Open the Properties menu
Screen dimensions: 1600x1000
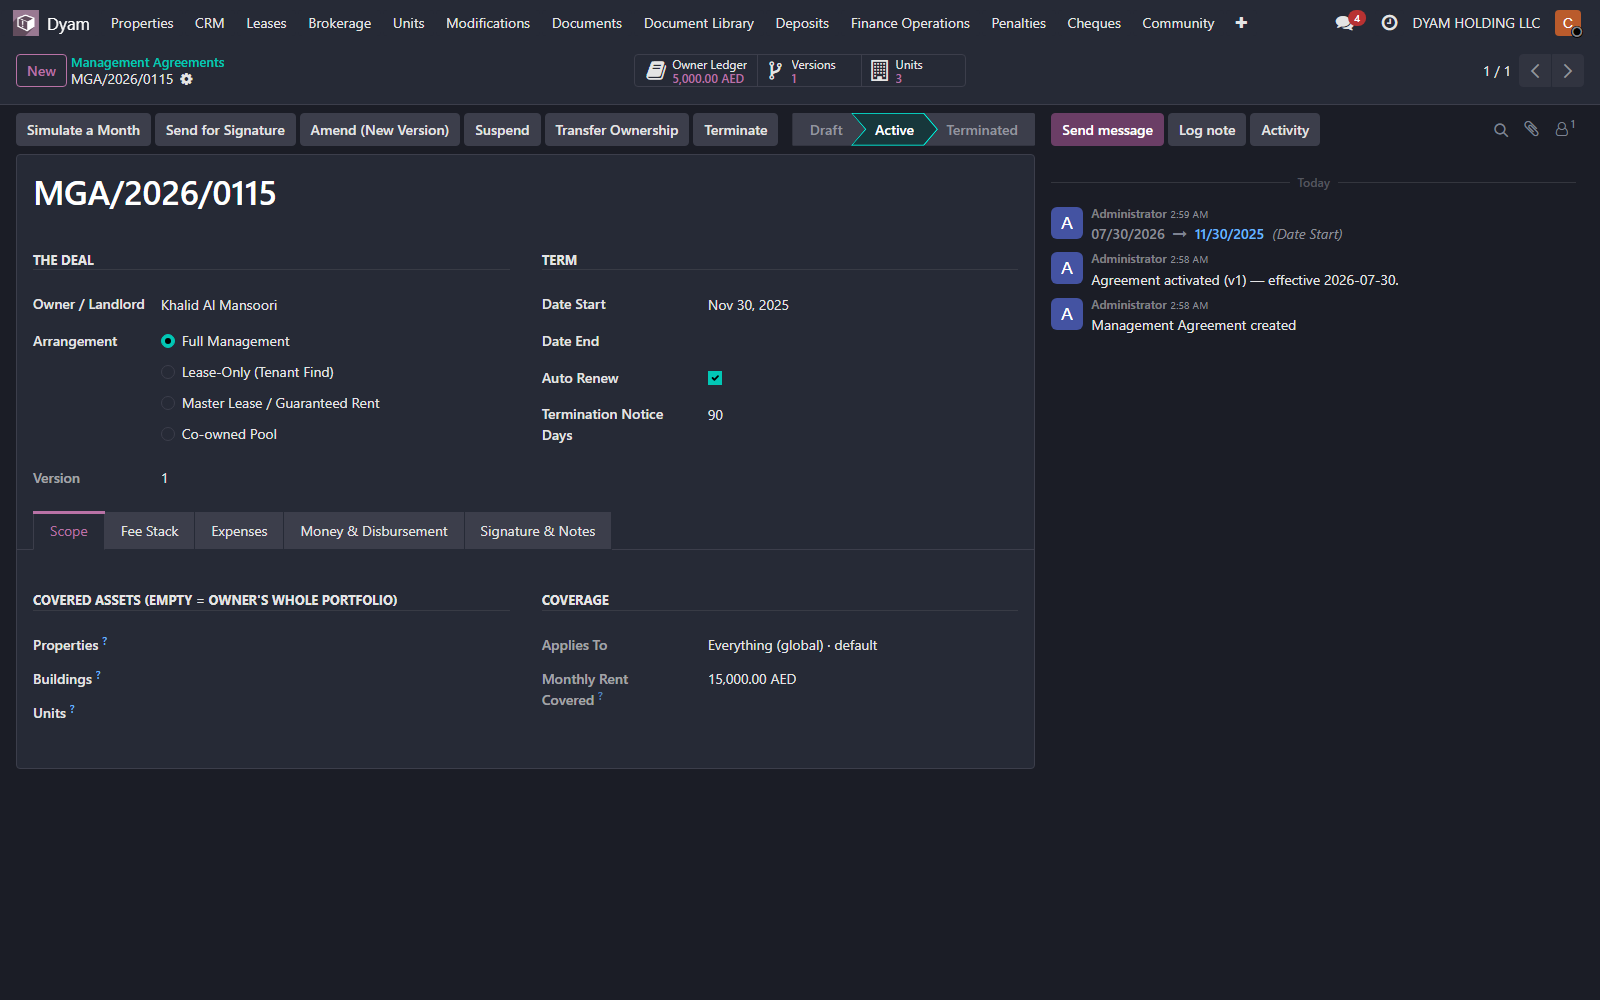click(x=142, y=23)
